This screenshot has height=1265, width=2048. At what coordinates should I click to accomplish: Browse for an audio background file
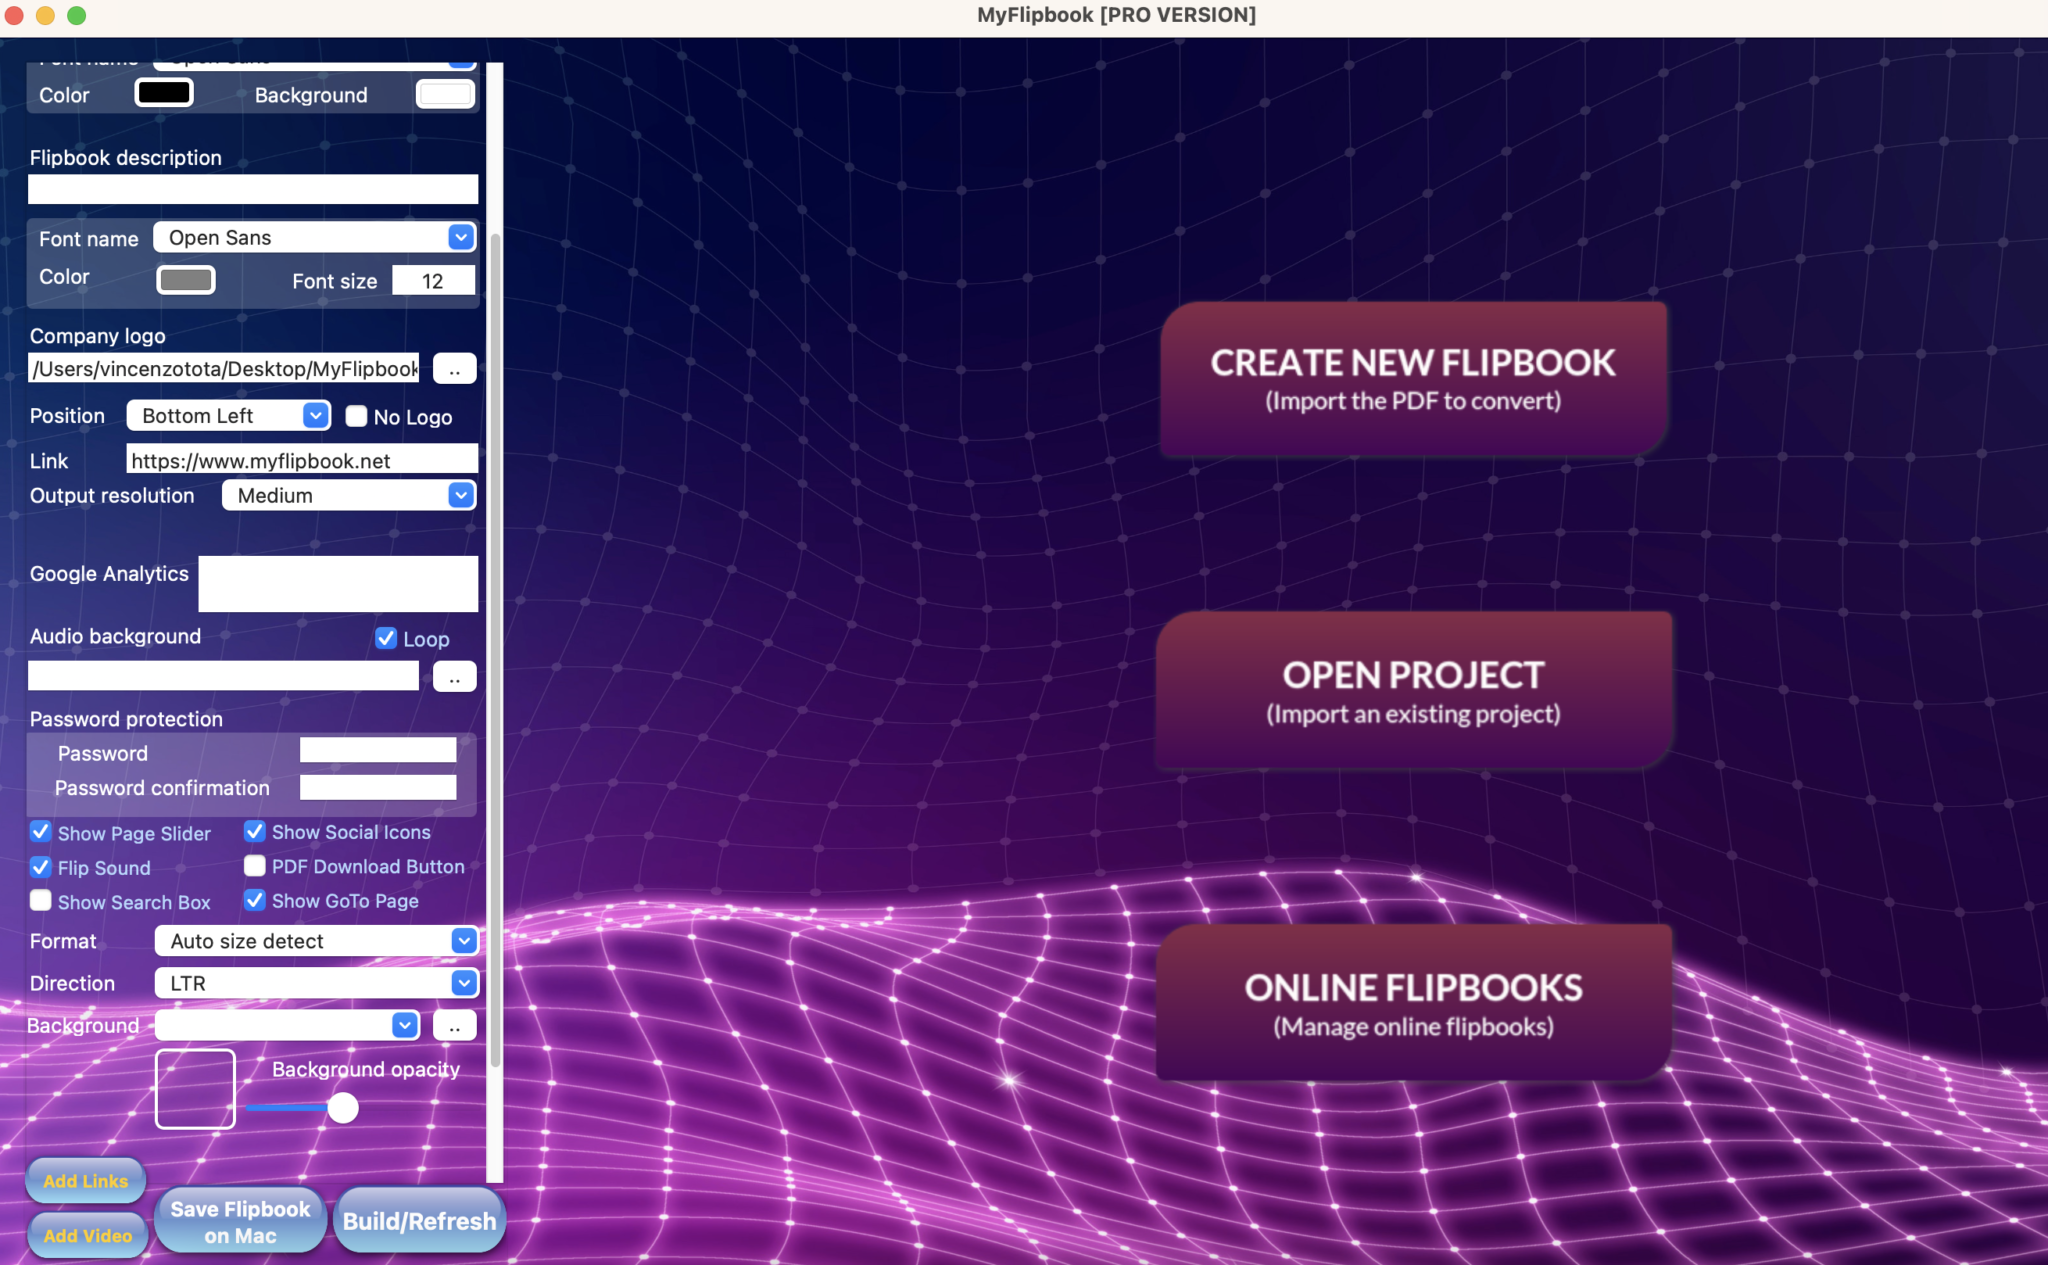455,676
